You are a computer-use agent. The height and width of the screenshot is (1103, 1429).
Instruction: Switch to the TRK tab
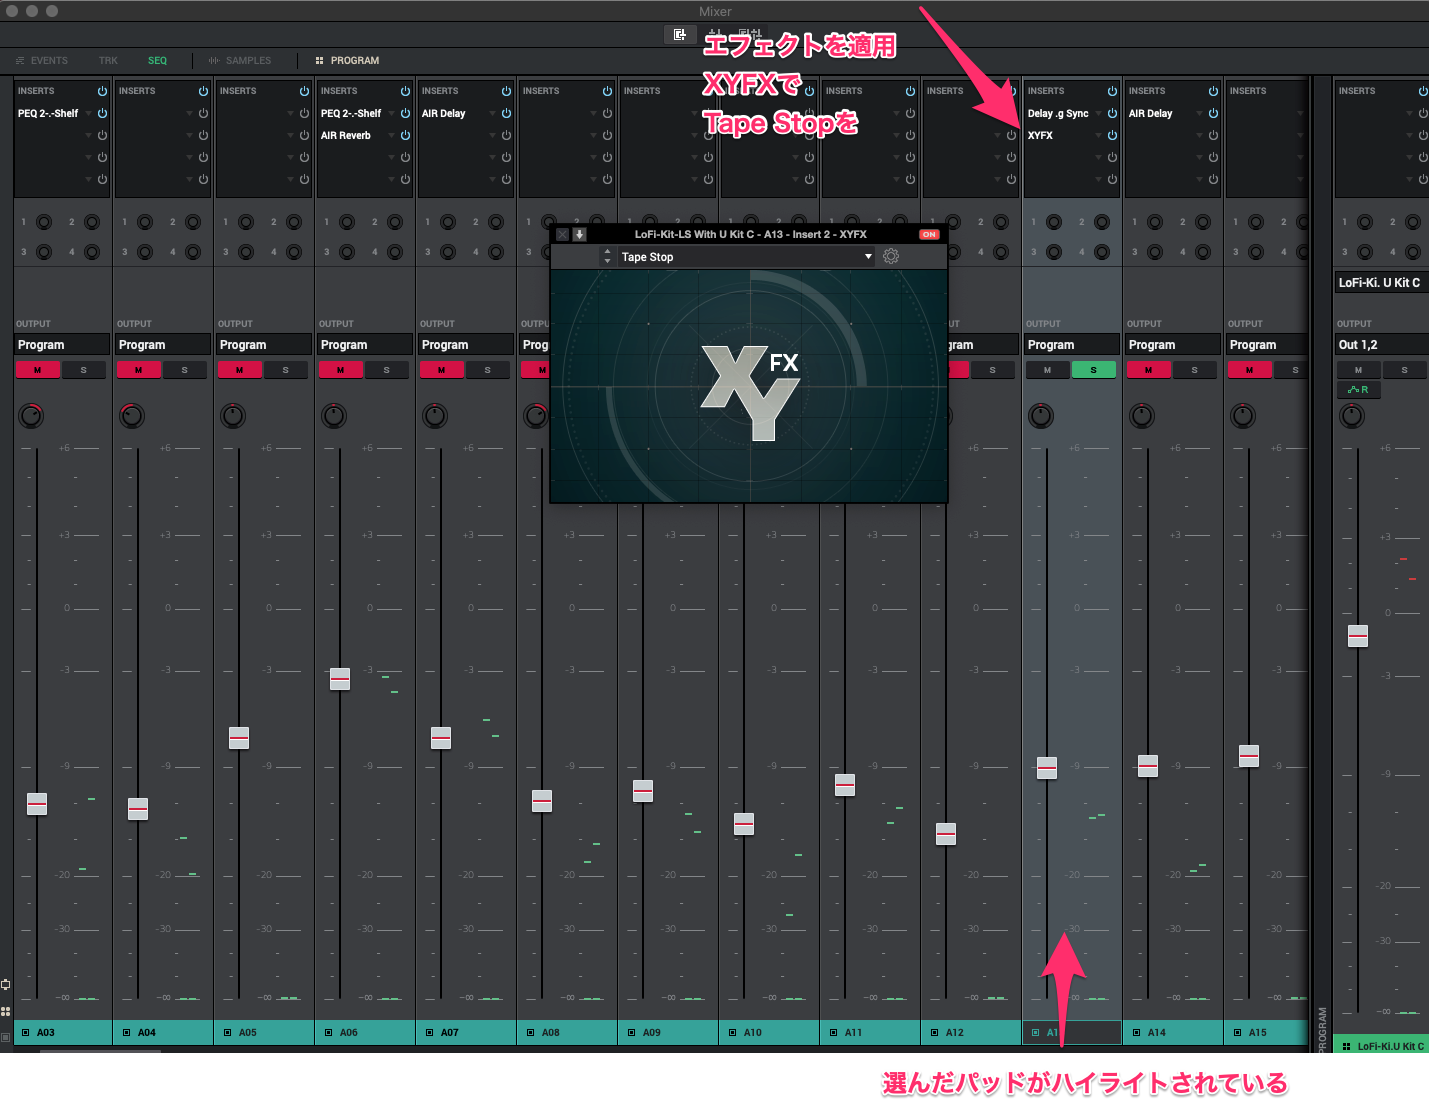point(108,61)
